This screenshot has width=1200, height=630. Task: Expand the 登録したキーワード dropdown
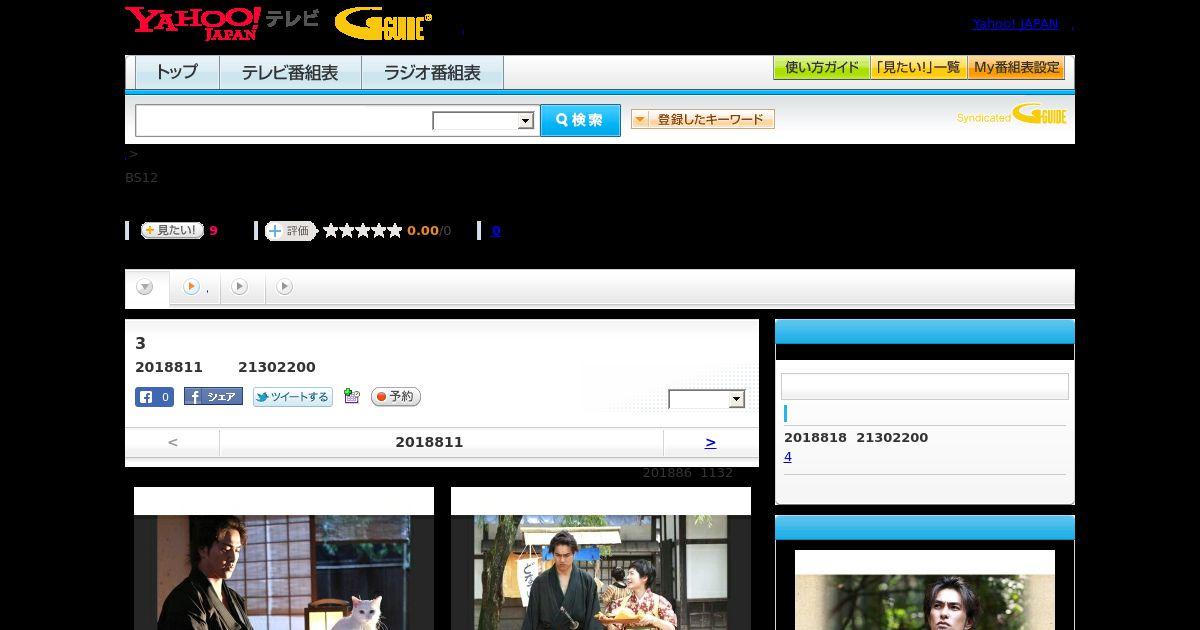pos(703,119)
